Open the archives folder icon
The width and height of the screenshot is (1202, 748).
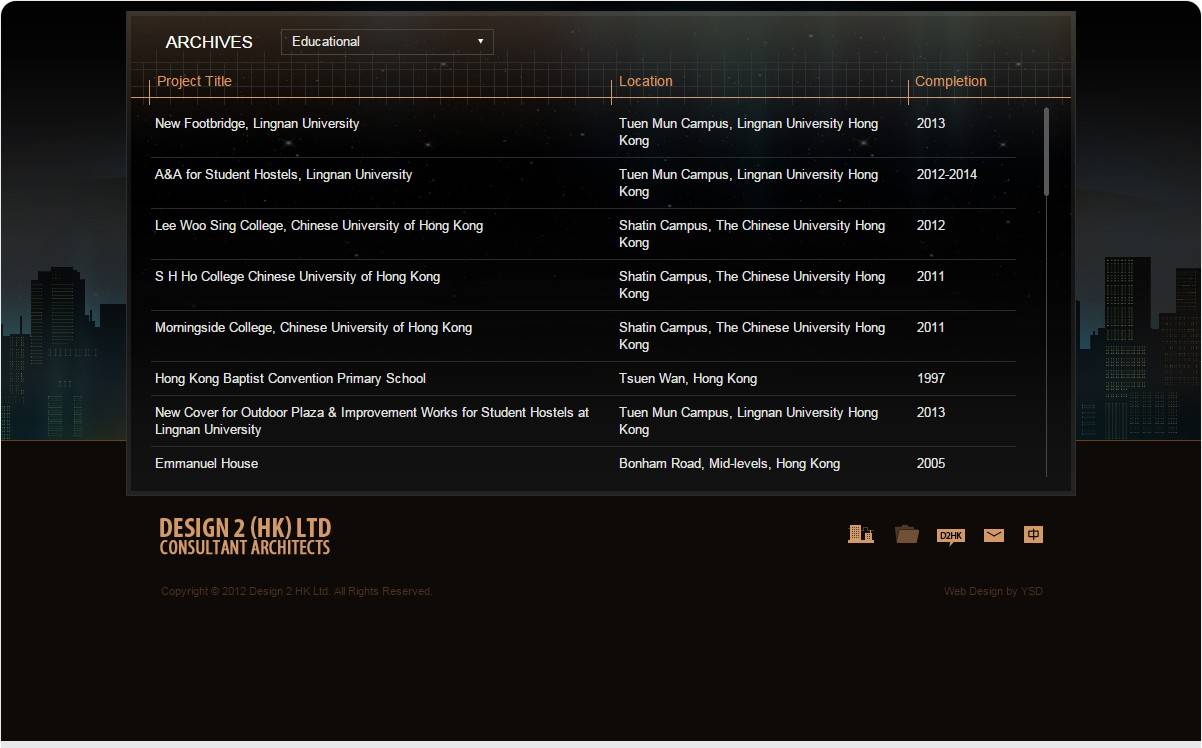[x=906, y=534]
